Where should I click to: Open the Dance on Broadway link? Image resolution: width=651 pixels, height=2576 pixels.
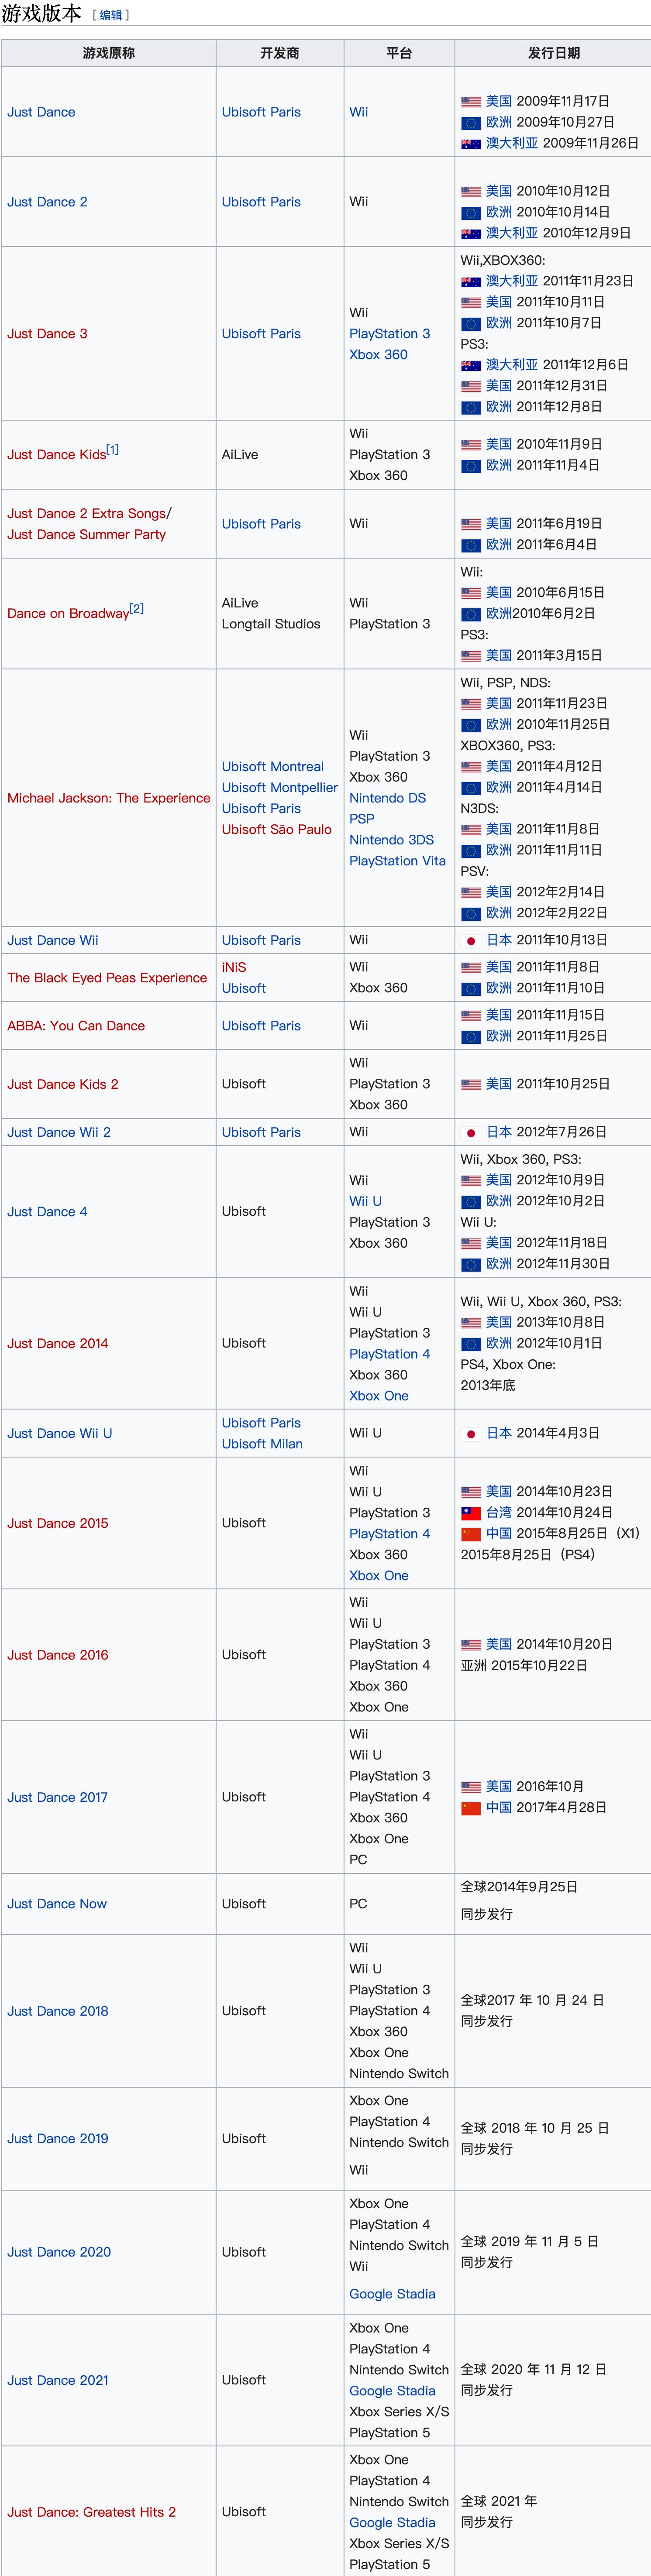click(x=68, y=614)
